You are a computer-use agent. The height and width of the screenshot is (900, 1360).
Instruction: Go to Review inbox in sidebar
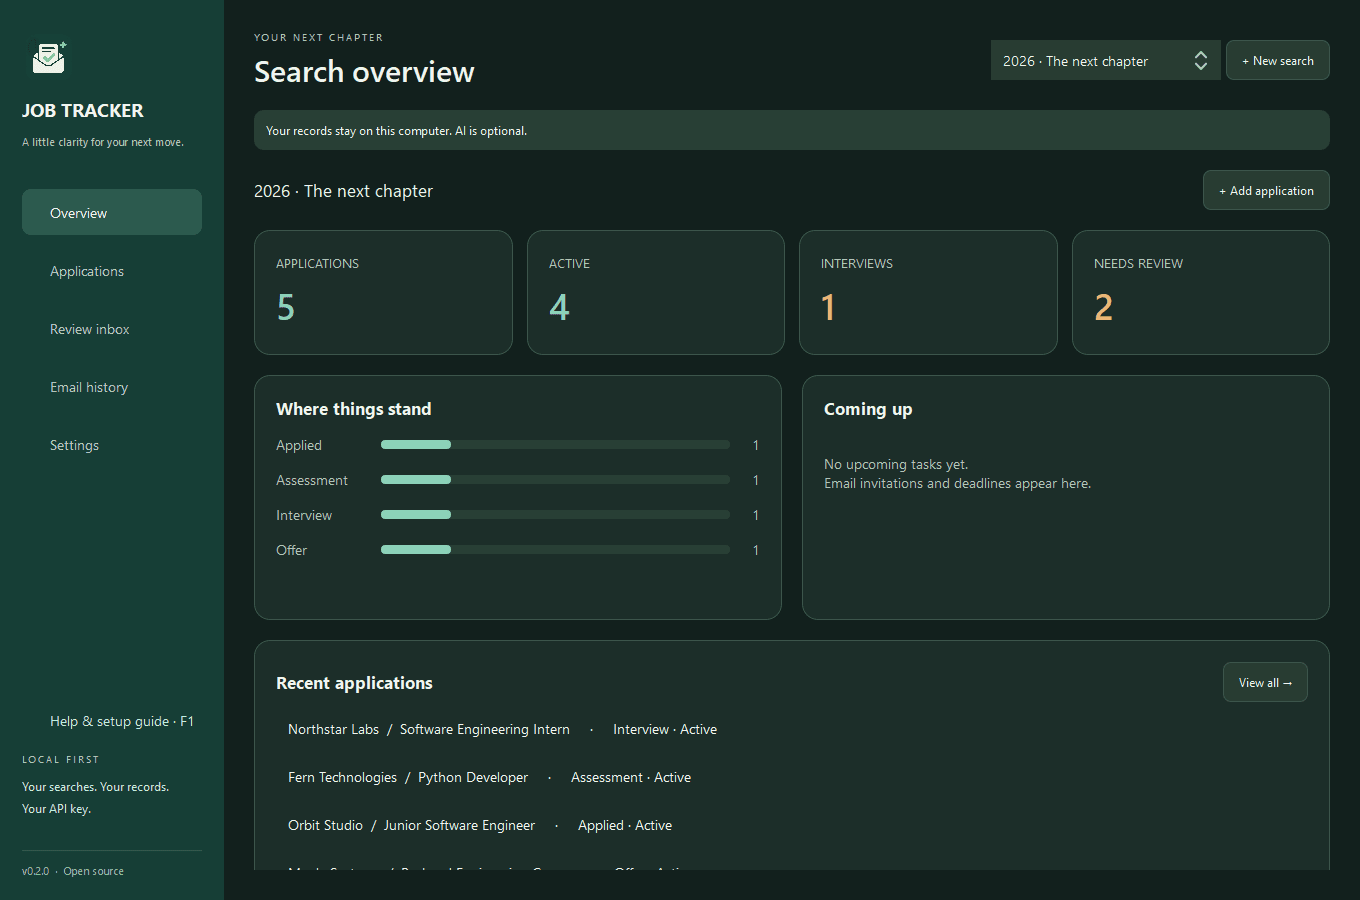(112, 329)
